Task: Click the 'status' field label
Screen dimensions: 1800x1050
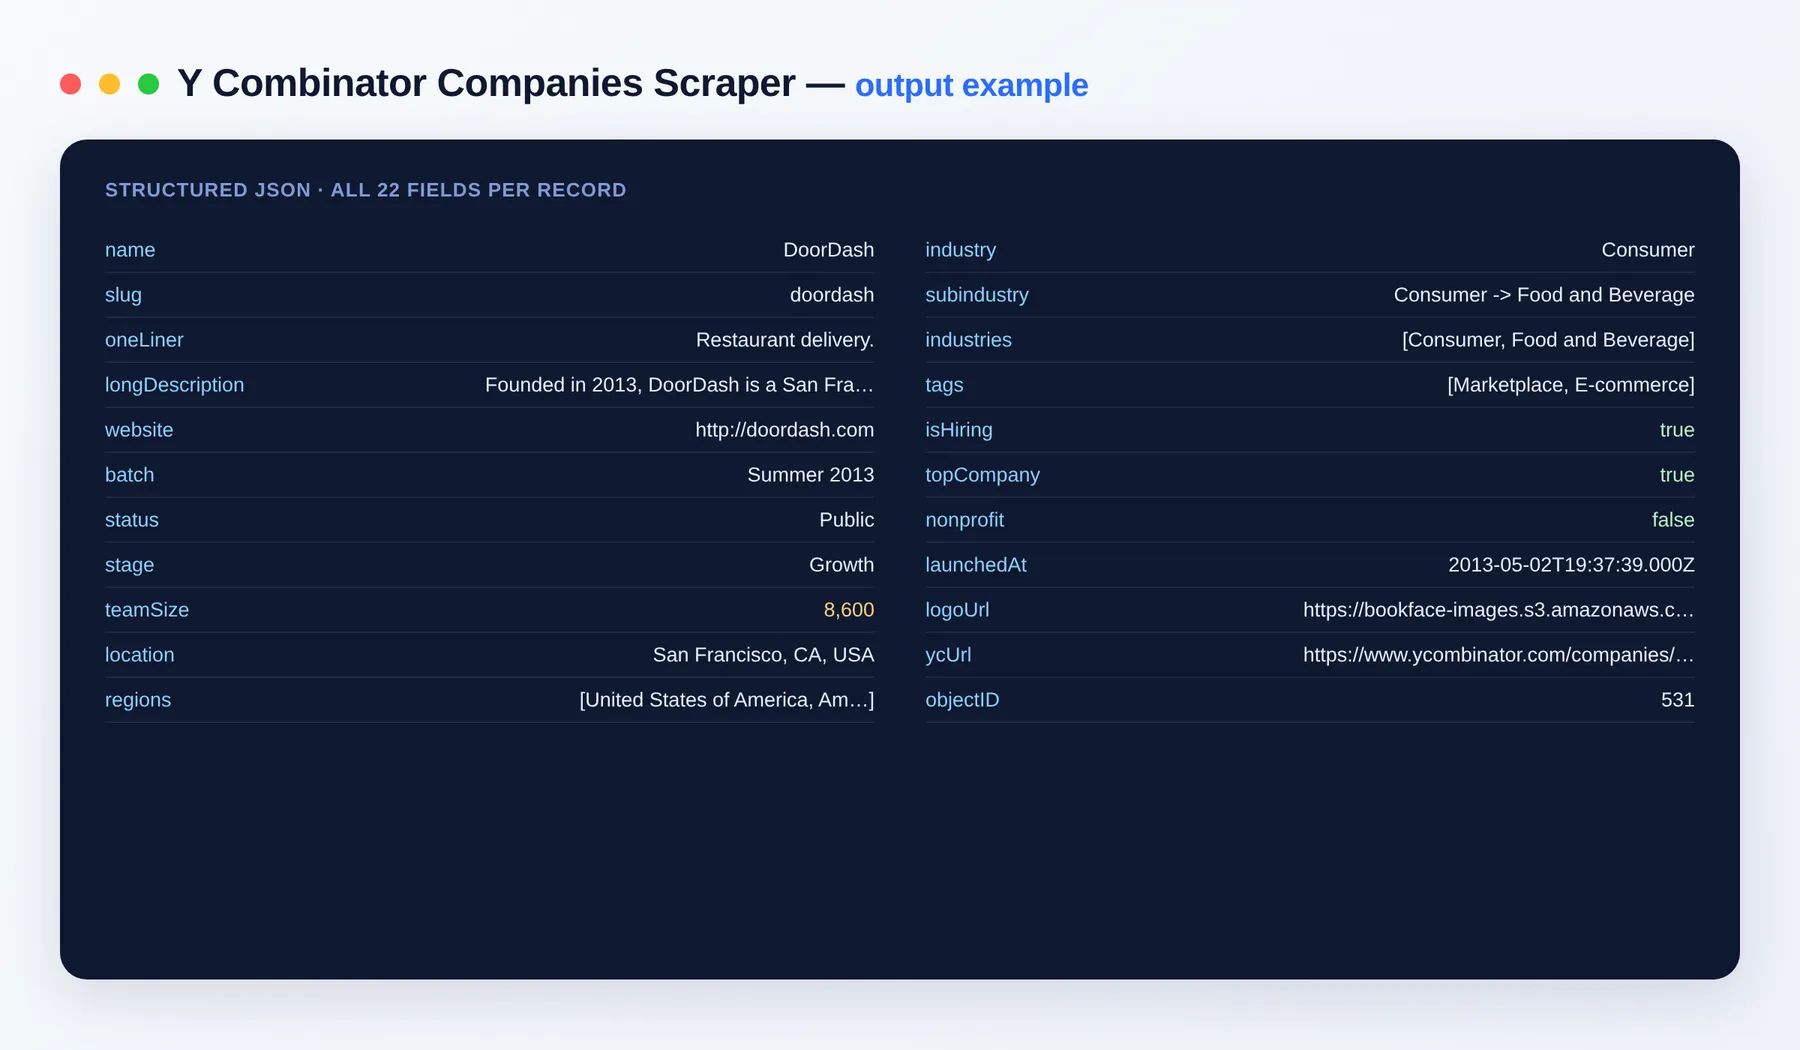Action: point(132,520)
